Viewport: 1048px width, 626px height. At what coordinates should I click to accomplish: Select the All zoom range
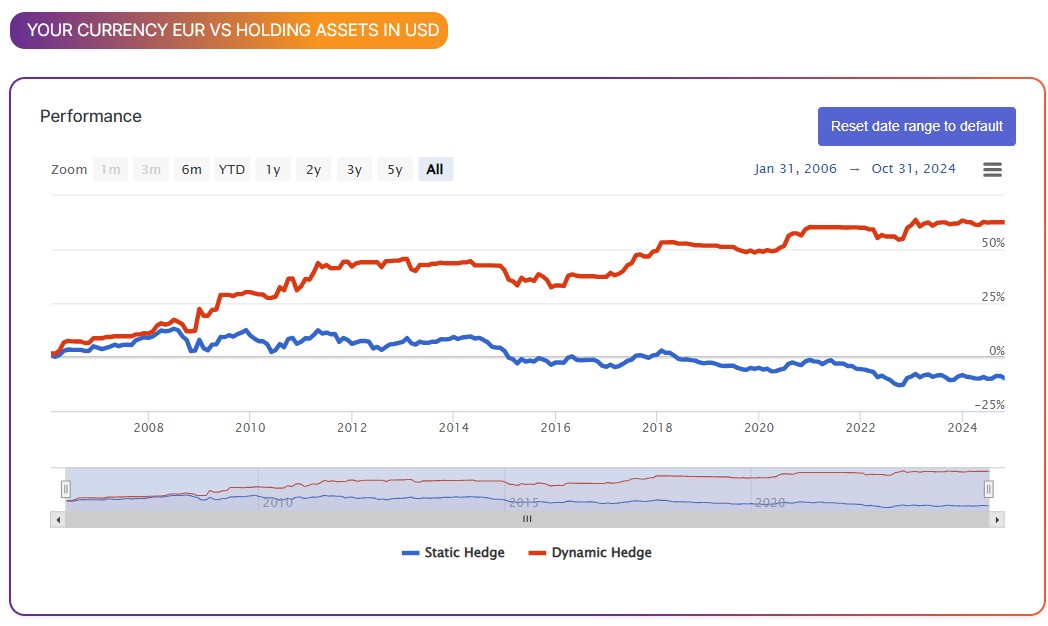point(435,170)
